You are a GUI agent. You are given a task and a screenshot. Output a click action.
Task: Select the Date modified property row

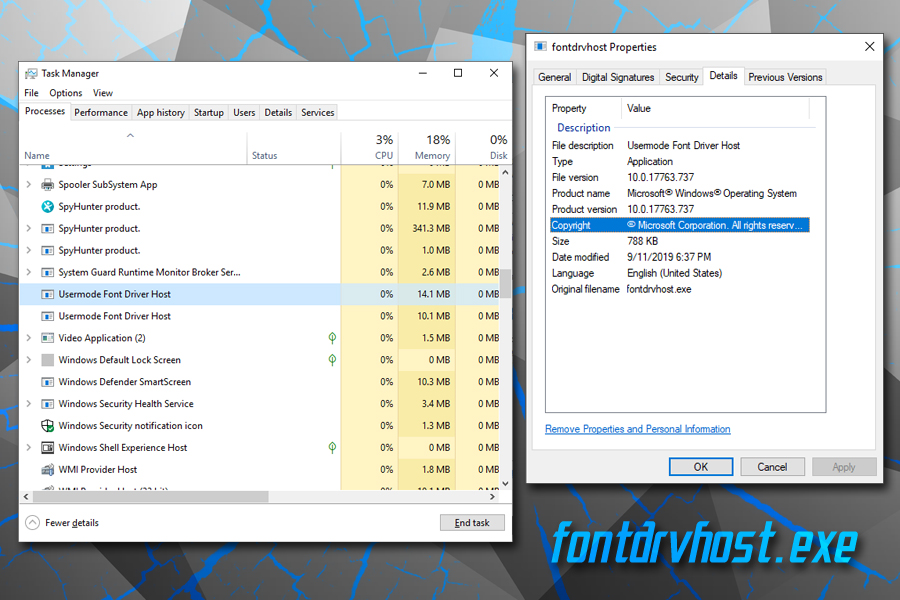tap(680, 257)
